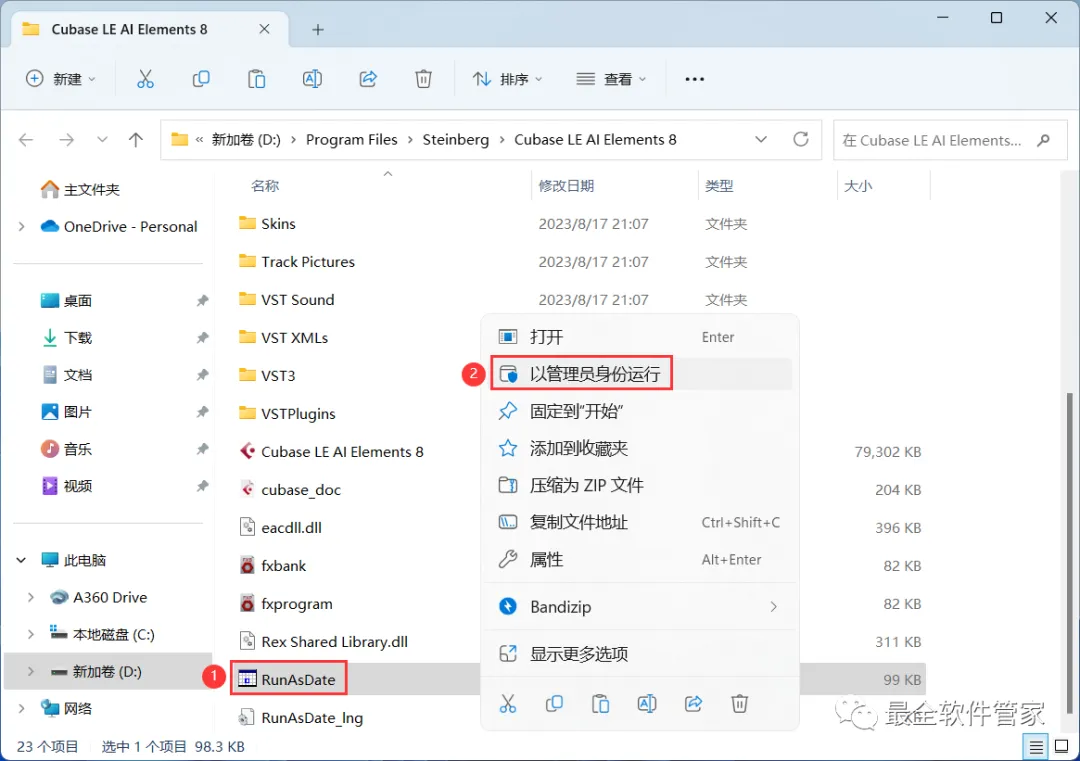
Task: Click the search magnifier icon
Action: pos(1043,140)
